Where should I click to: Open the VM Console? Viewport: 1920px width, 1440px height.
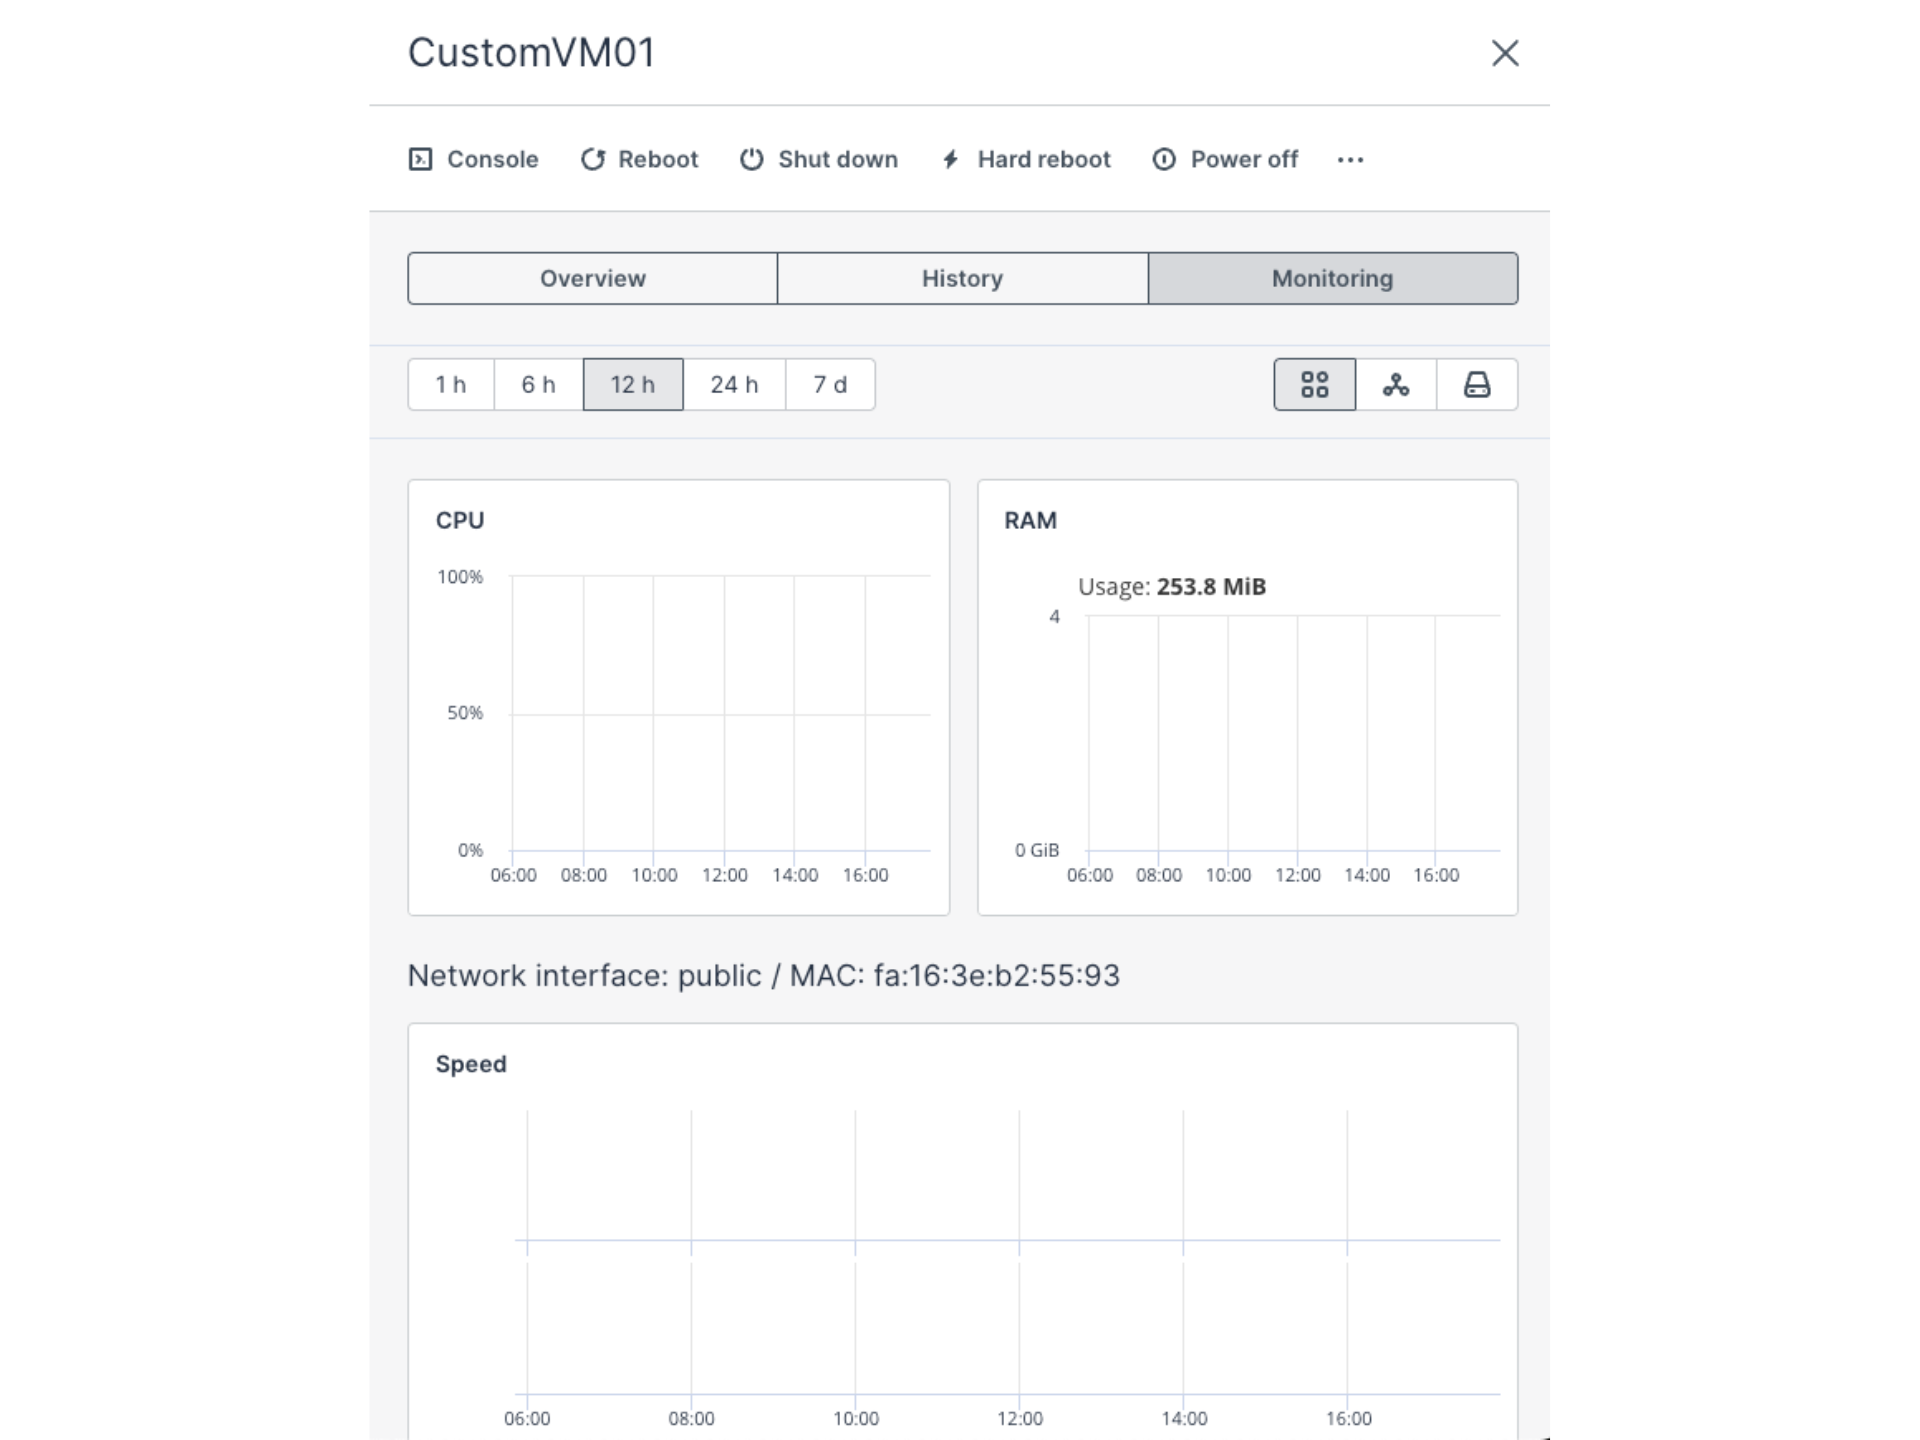coord(473,160)
